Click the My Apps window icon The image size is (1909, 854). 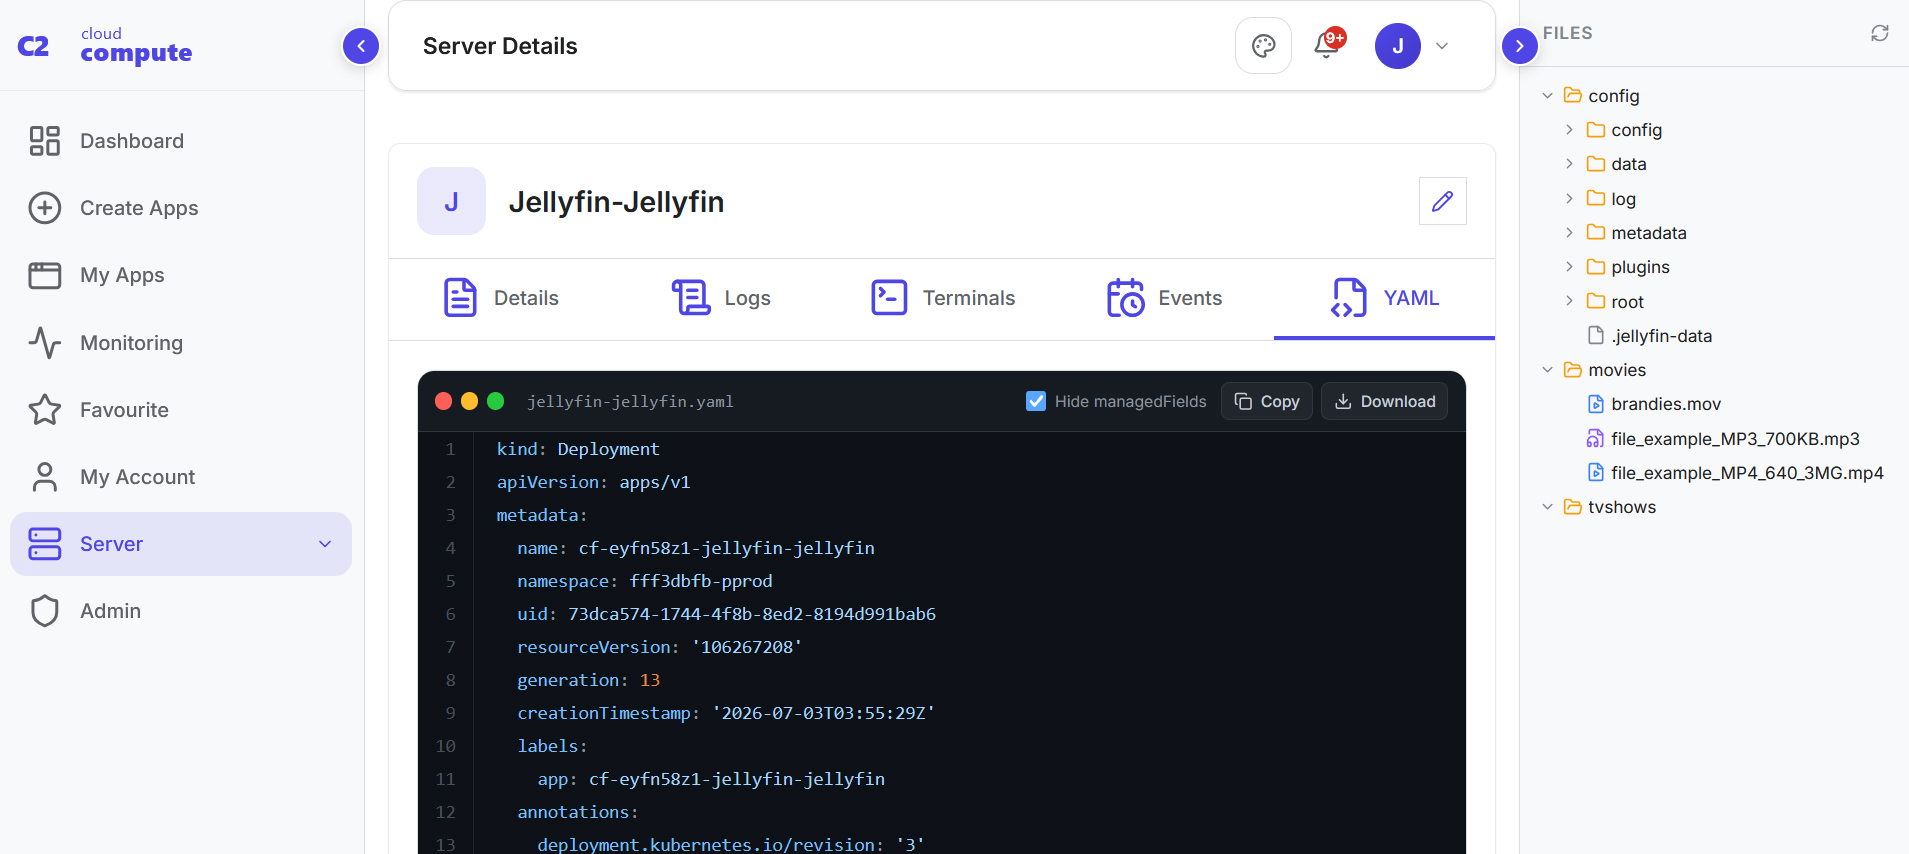(x=45, y=275)
